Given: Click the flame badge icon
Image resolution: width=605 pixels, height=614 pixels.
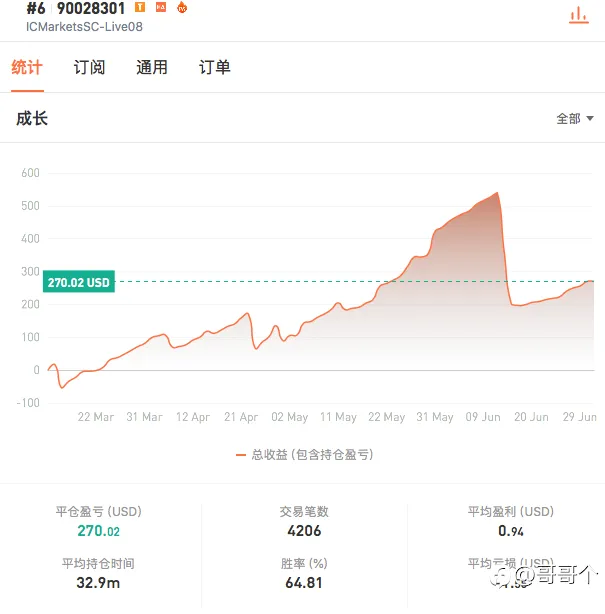Looking at the screenshot, I should click(182, 7).
